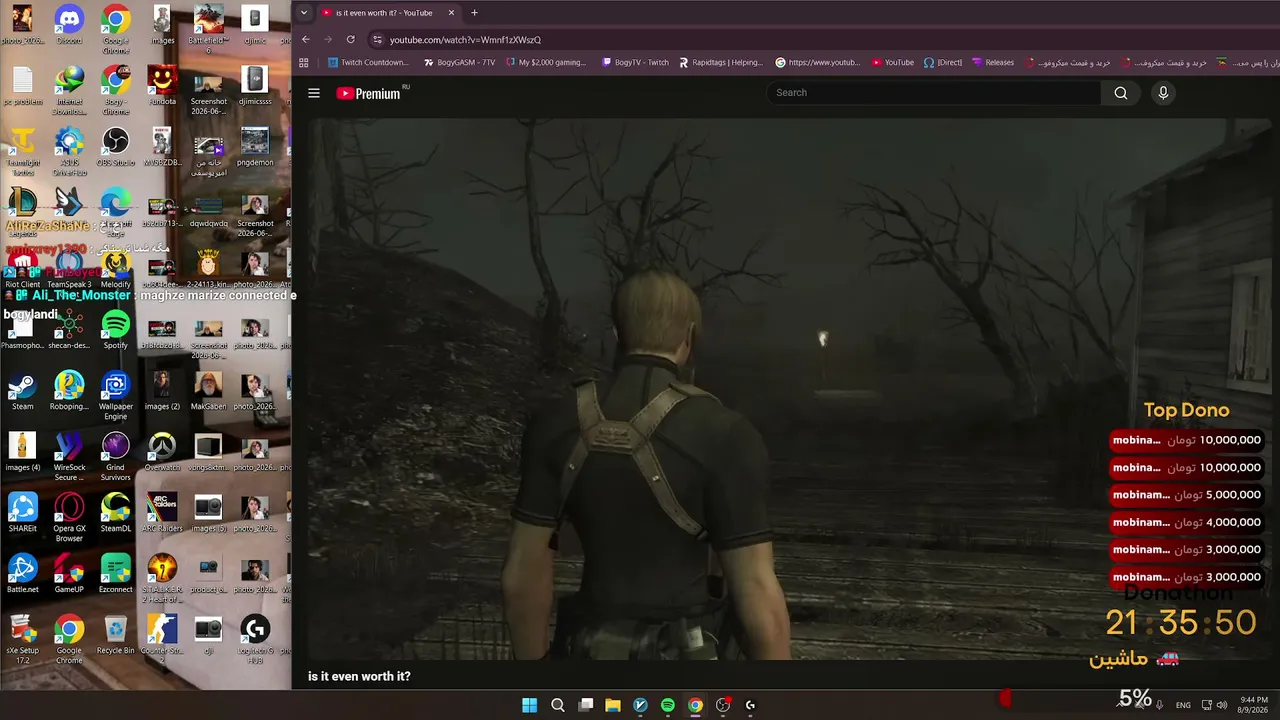Select the SHAREit desktop icon

click(x=22, y=513)
